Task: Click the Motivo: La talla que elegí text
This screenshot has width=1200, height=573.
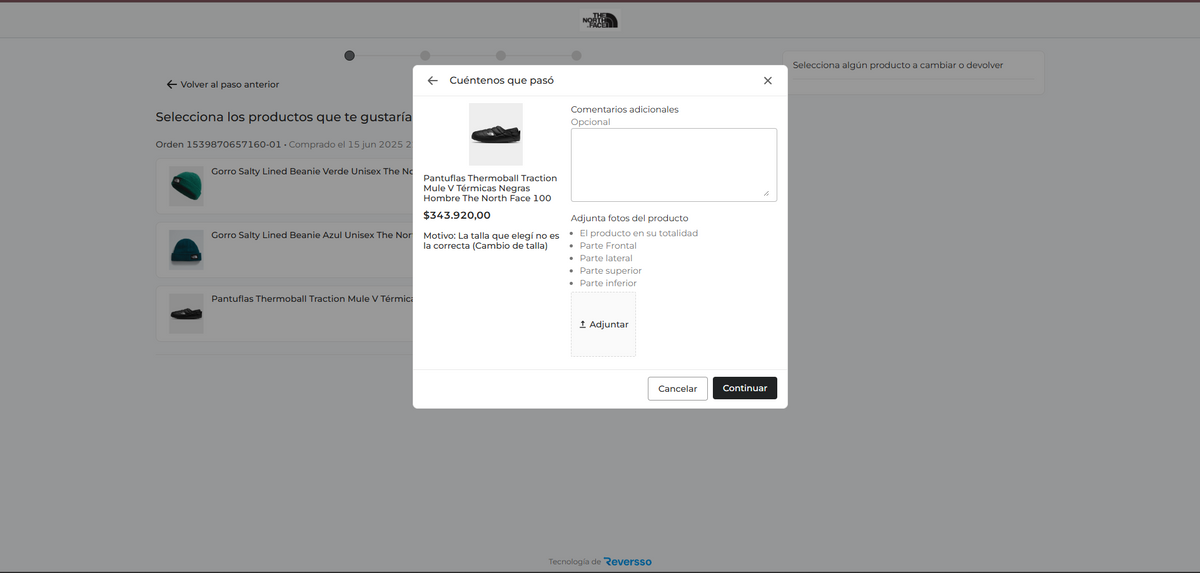Action: [x=491, y=241]
